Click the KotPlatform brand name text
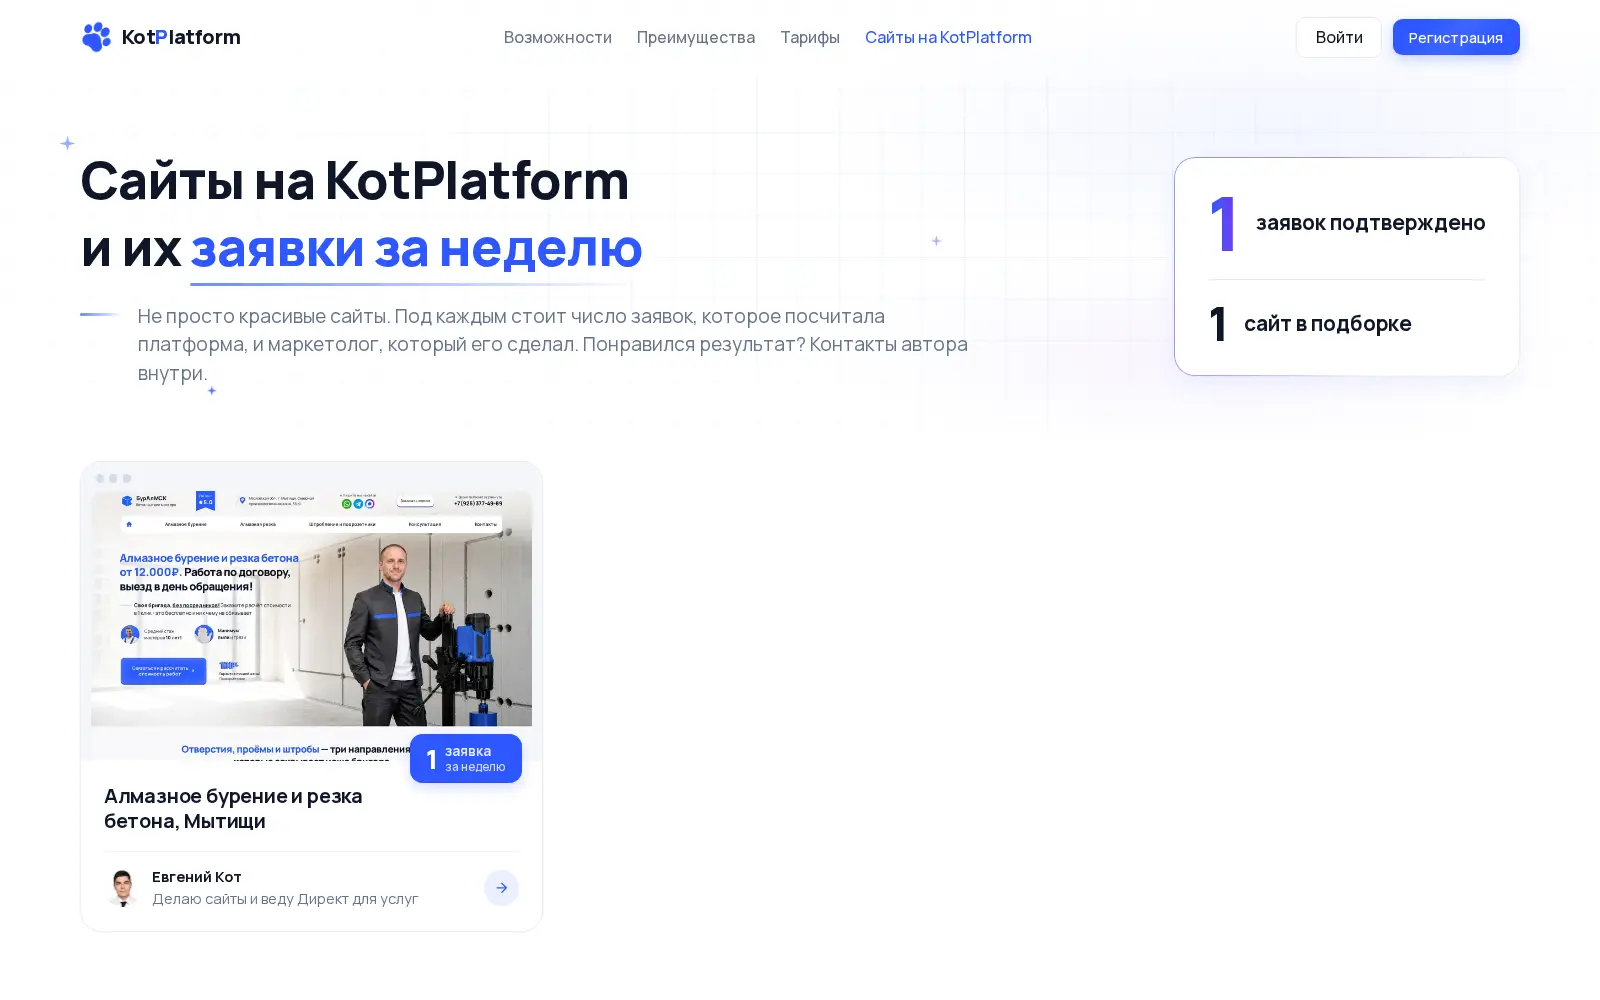The width and height of the screenshot is (1600, 1000). [181, 37]
